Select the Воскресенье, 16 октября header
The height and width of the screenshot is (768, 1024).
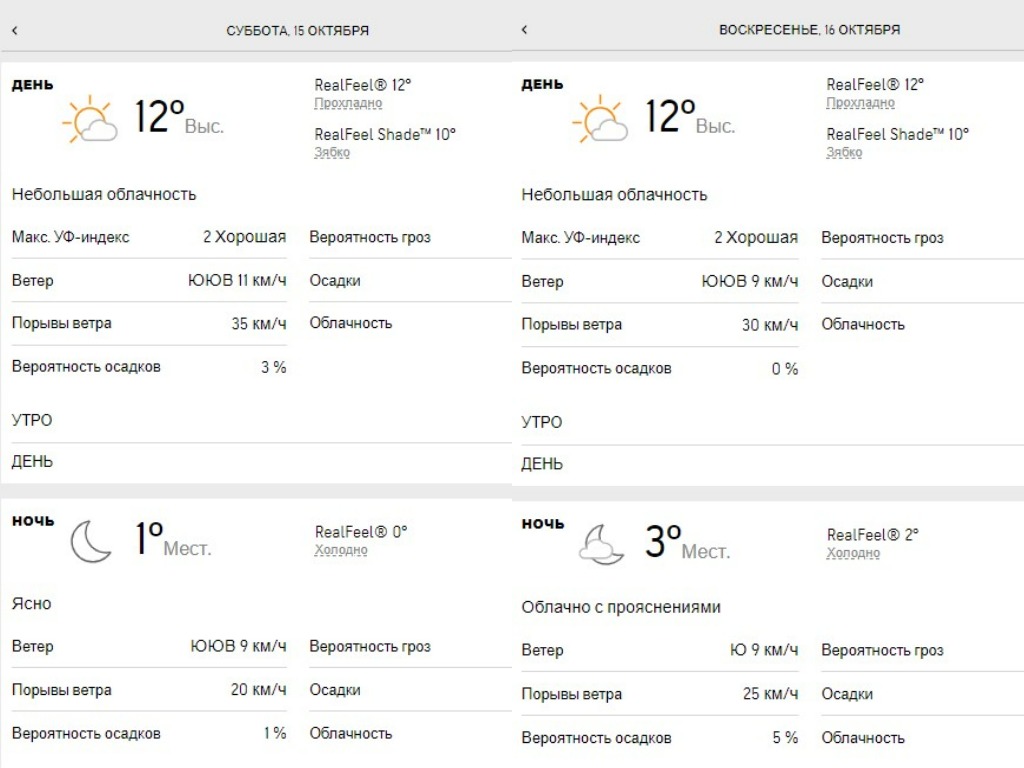[x=809, y=30]
